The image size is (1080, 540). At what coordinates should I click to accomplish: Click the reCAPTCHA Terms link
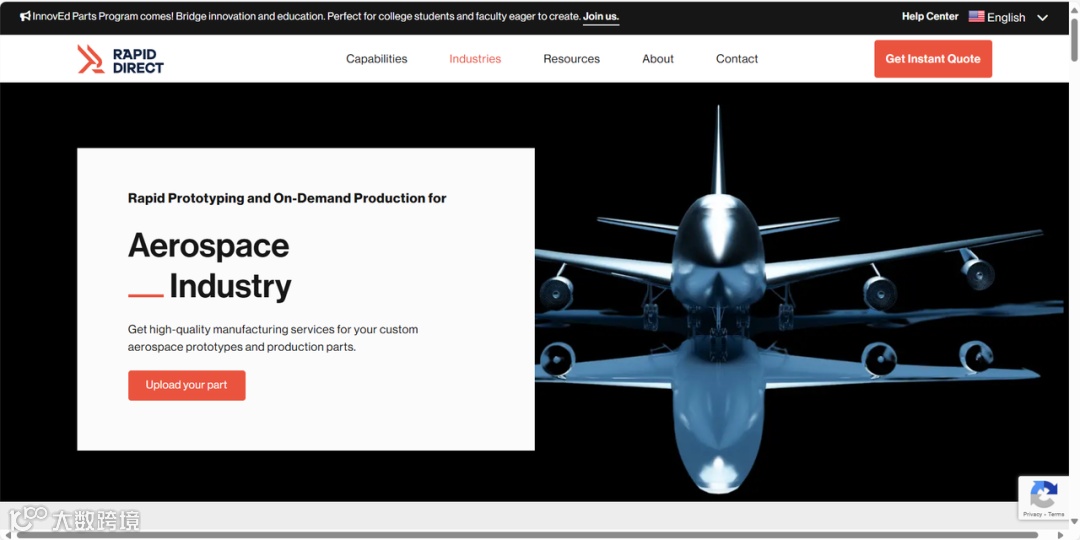pyautogui.click(x=1057, y=515)
